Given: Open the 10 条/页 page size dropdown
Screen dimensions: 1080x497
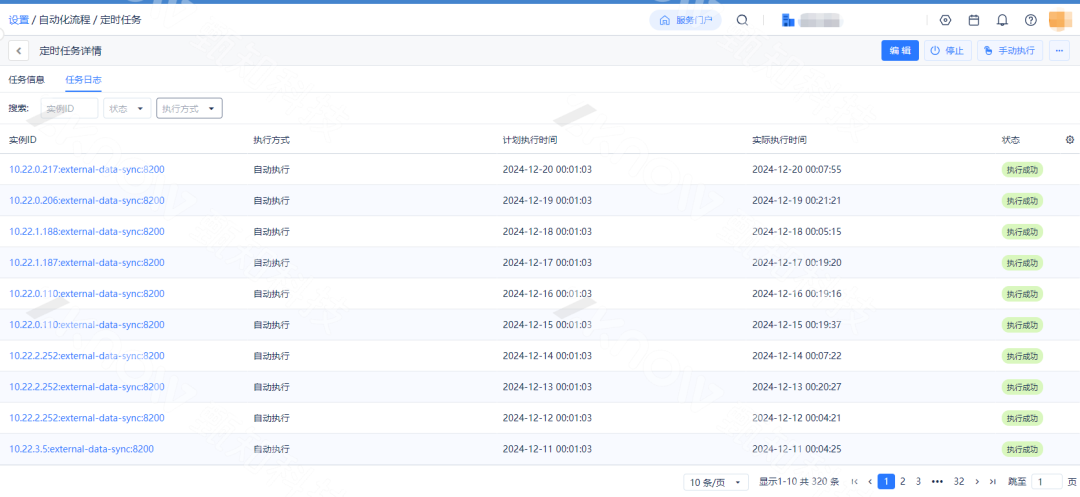Looking at the screenshot, I should click(716, 482).
